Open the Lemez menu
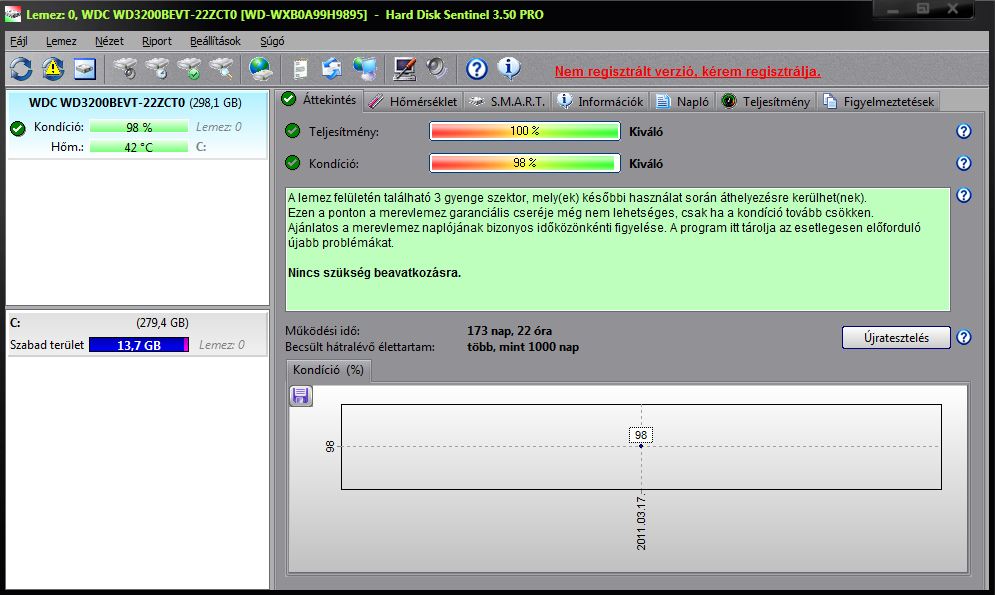The width and height of the screenshot is (995, 595). (x=61, y=41)
